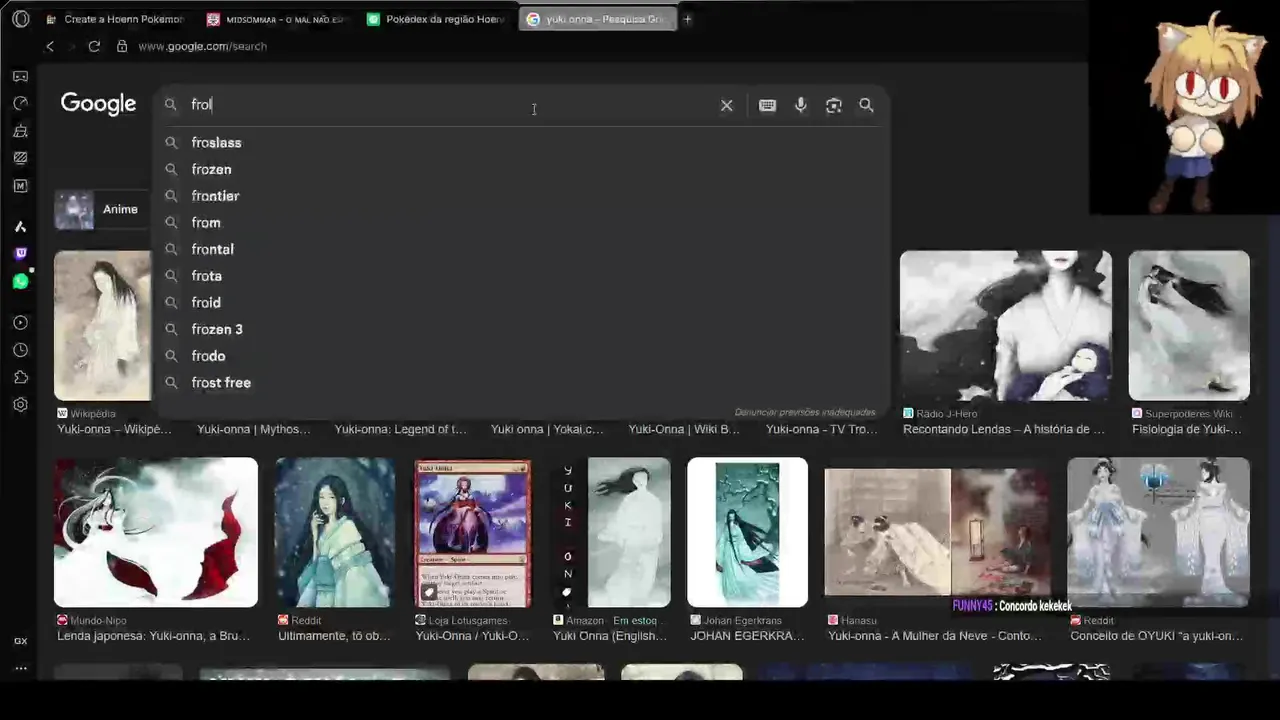Switch to Create a Hoenn Pokemon tab
1280x720 pixels.
(114, 19)
